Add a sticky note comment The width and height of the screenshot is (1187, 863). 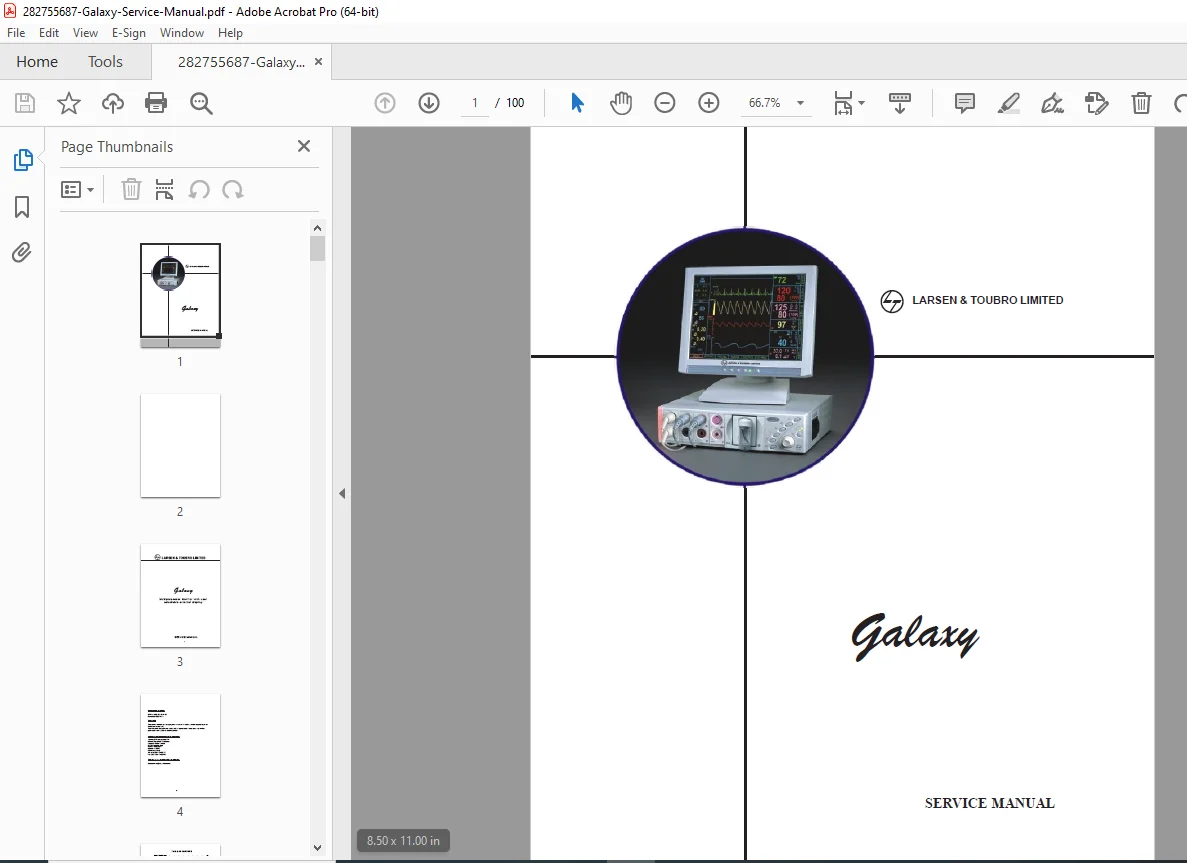[964, 103]
